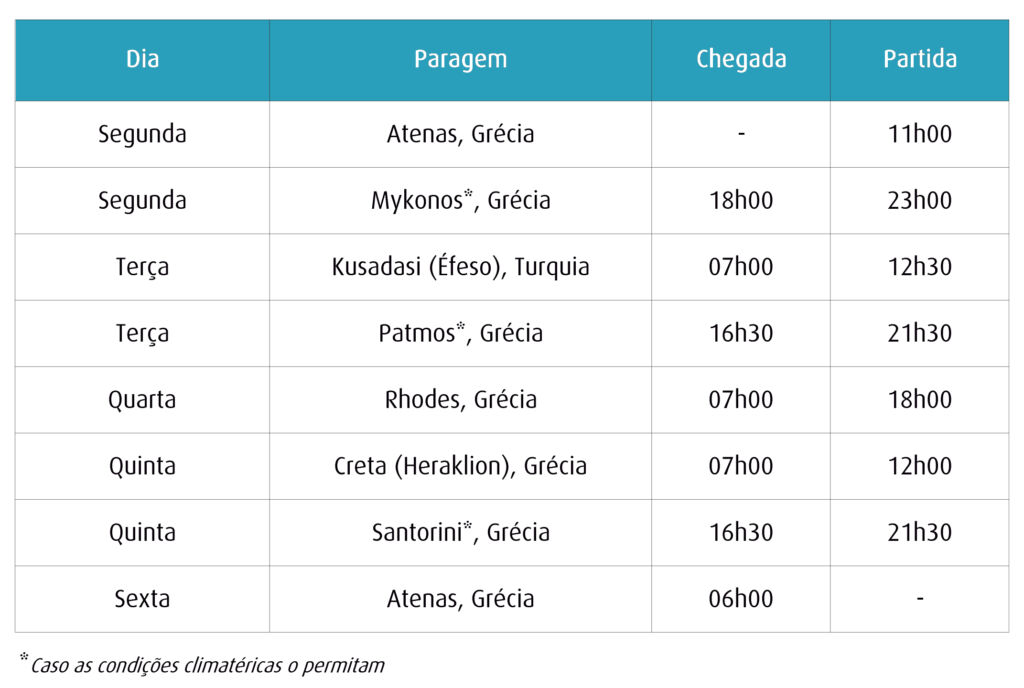Select the first Atenas, Grécia row
Viewport: 1024px width, 688px height.
[512, 134]
